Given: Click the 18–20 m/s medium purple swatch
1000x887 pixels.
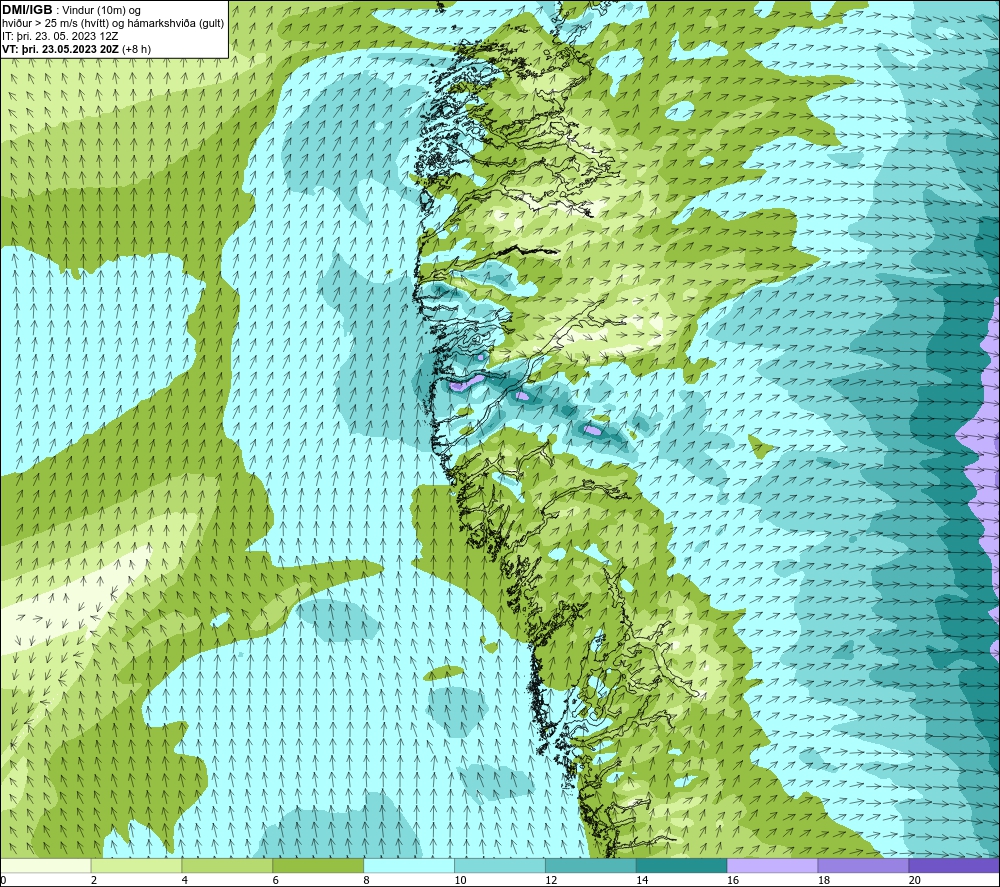Looking at the screenshot, I should click(x=864, y=865).
